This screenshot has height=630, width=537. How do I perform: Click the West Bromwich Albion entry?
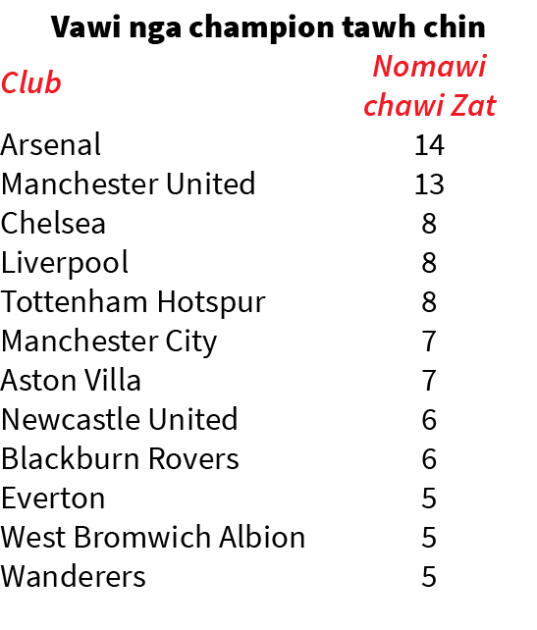[x=153, y=537]
